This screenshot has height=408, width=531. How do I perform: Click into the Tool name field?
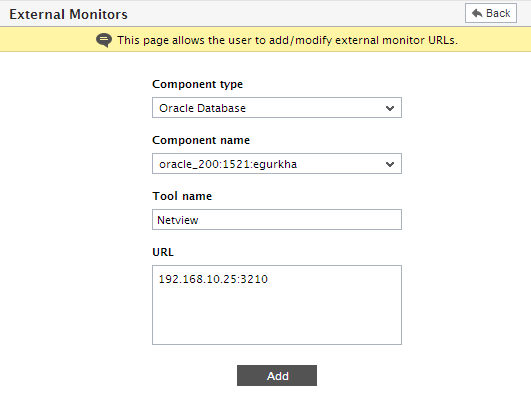277,219
